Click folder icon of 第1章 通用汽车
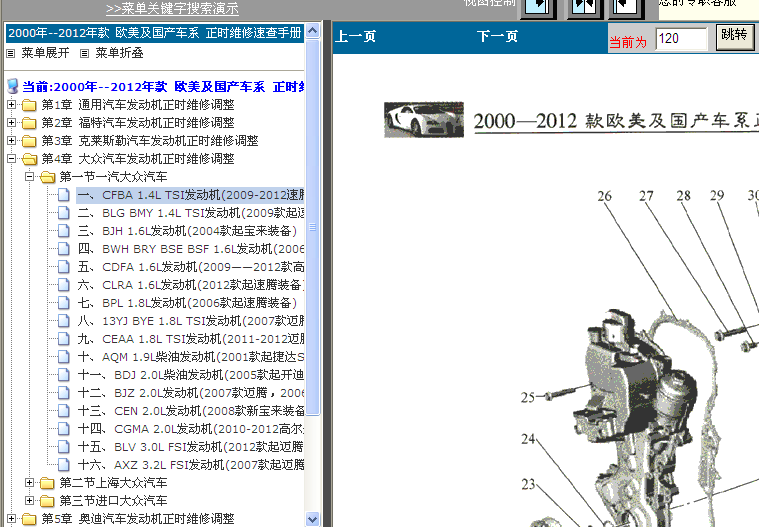Screen dimensions: 759x527 (x=29, y=105)
